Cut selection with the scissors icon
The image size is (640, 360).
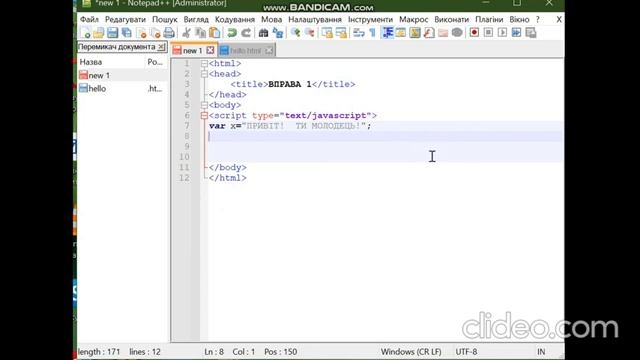pyautogui.click(x=186, y=33)
